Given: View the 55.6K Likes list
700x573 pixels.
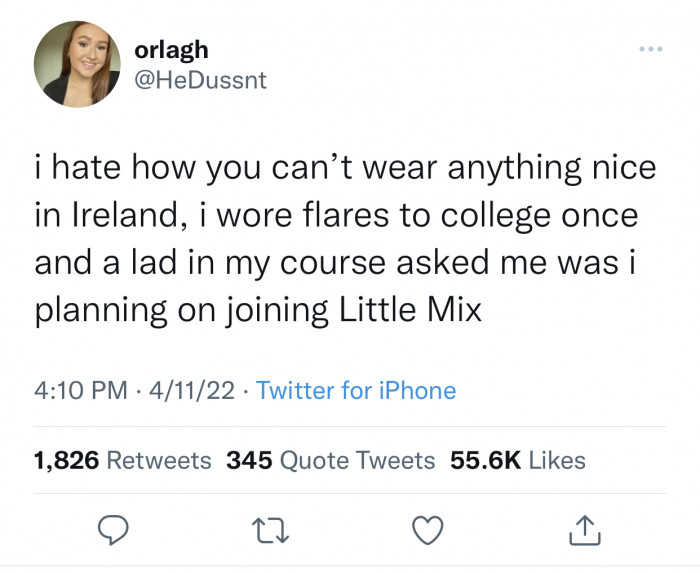Looking at the screenshot, I should pos(519,460).
